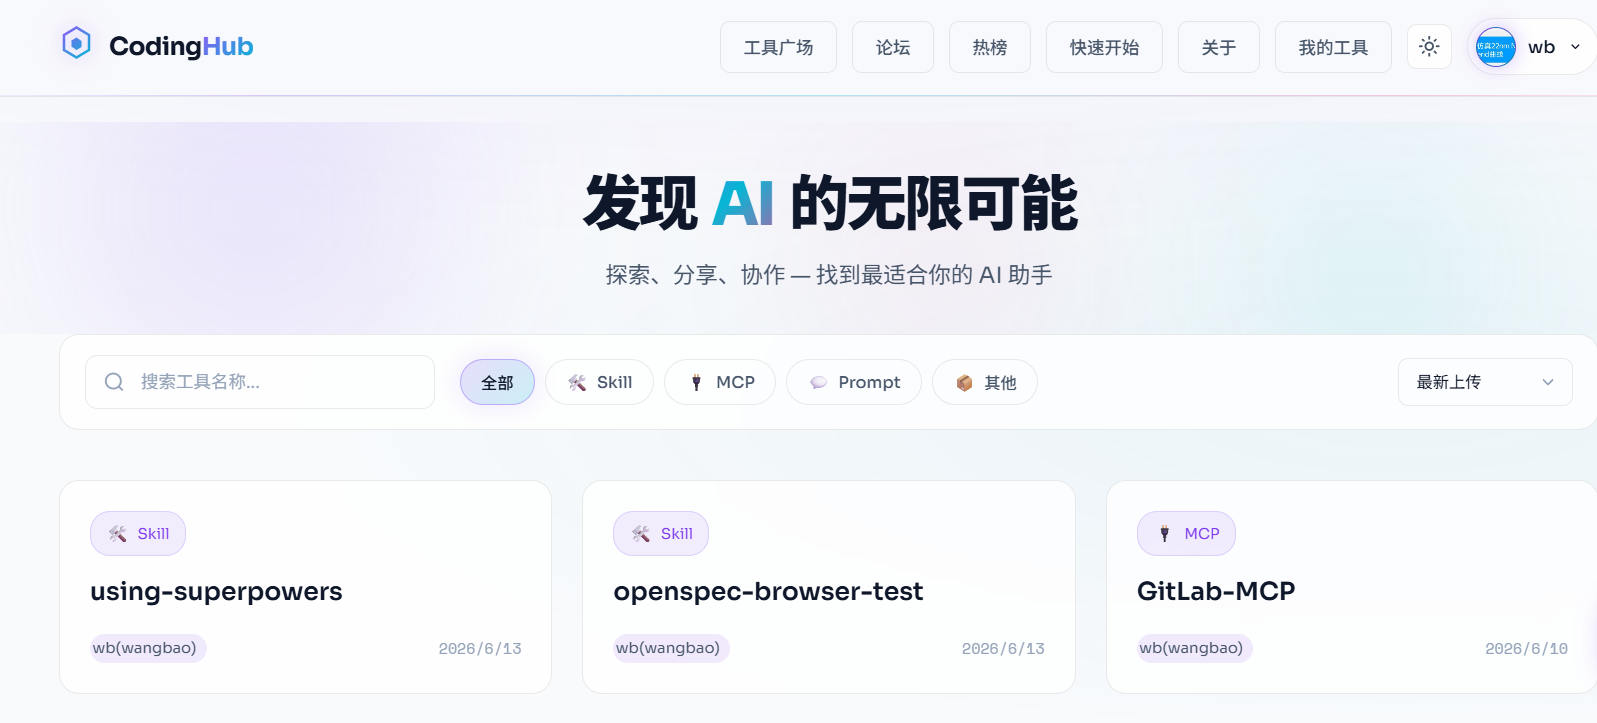Screen dimensions: 1597x723
Task: Click the 2026/6/13 date on openspec-browser-test card
Action: click(x=1003, y=649)
